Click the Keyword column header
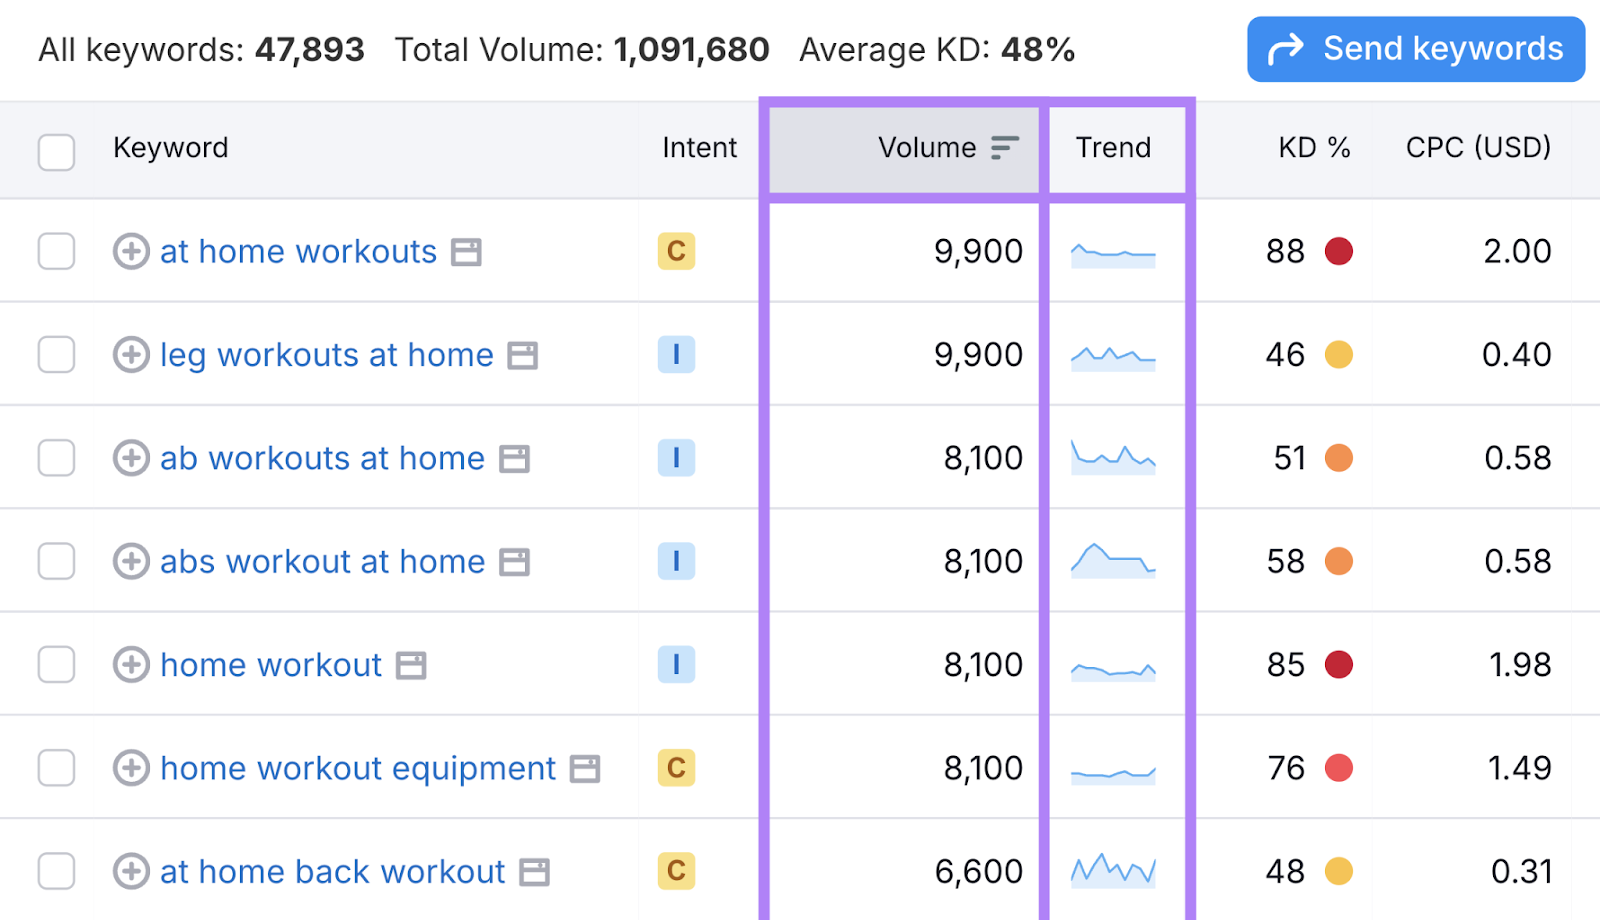The height and width of the screenshot is (920, 1600). coord(170,146)
